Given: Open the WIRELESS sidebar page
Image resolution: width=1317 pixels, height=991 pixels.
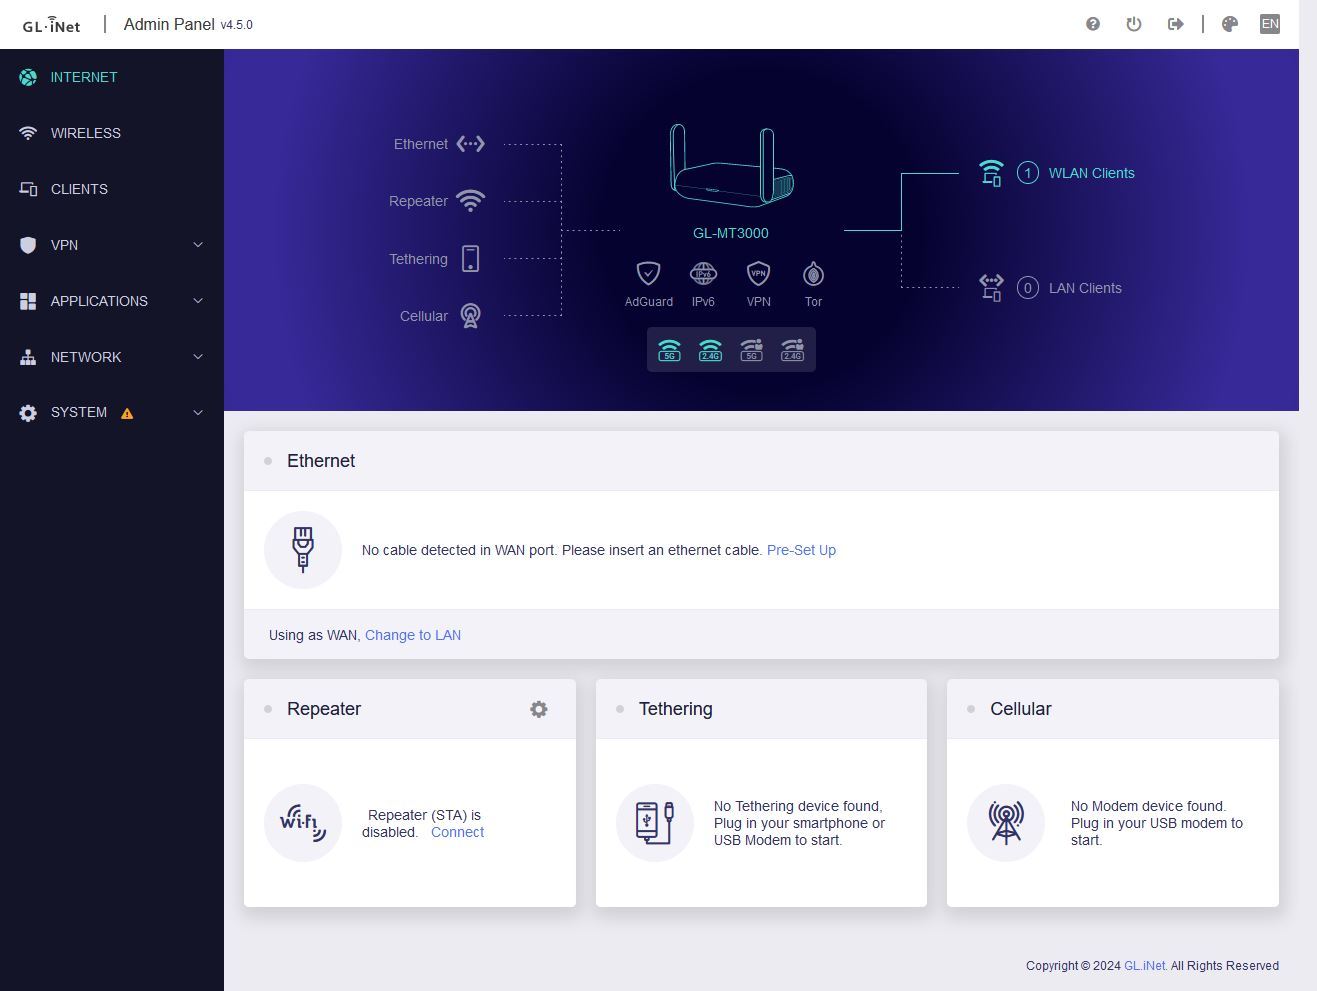Looking at the screenshot, I should click(x=85, y=133).
